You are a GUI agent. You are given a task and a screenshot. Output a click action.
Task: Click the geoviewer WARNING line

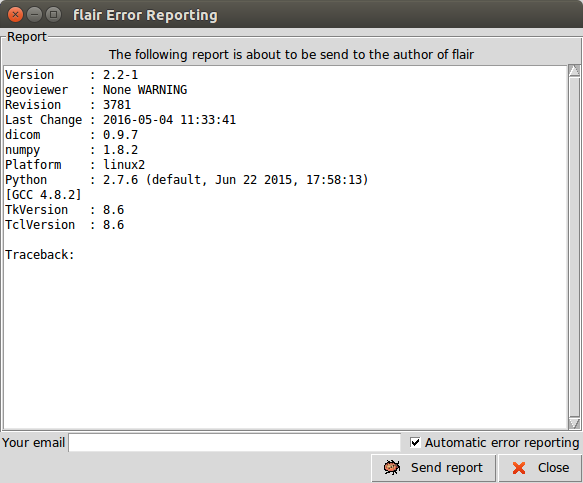96,90
